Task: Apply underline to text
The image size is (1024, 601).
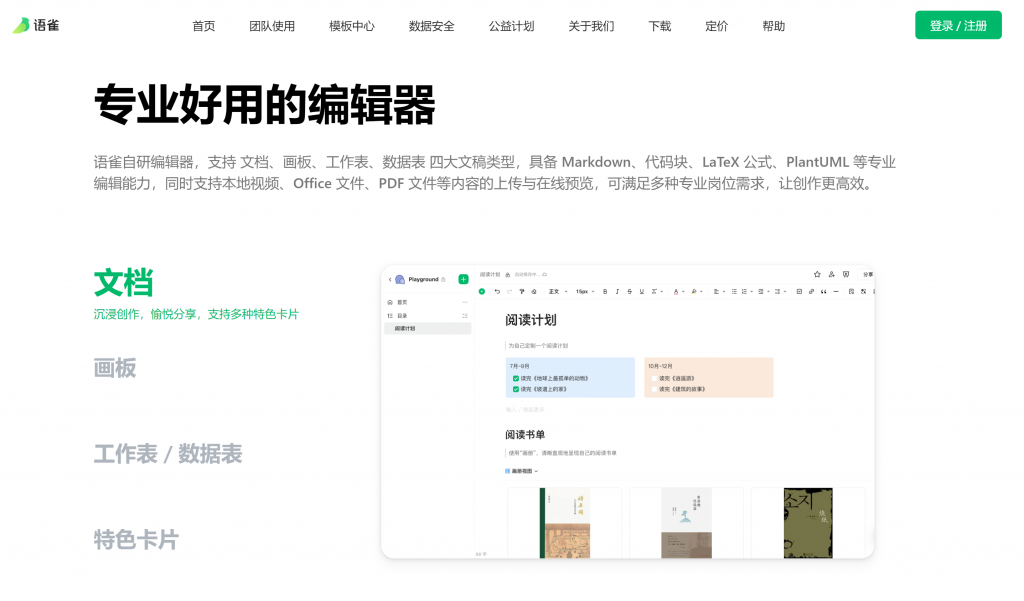Action: click(642, 291)
